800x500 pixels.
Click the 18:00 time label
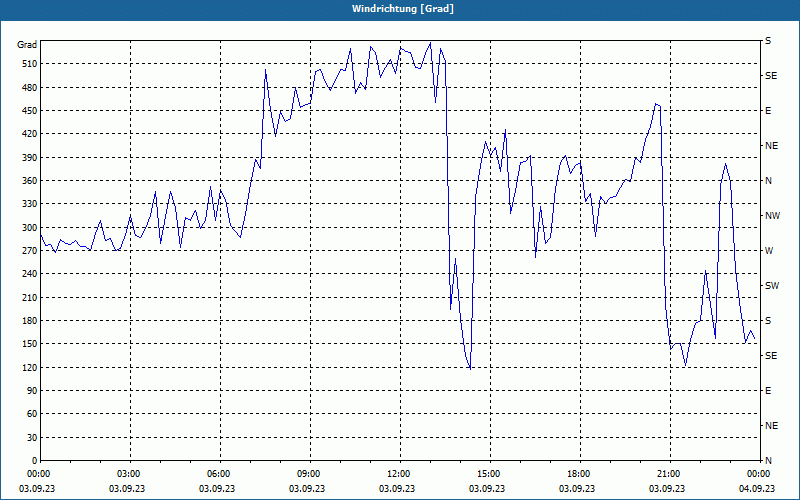pyautogui.click(x=580, y=474)
